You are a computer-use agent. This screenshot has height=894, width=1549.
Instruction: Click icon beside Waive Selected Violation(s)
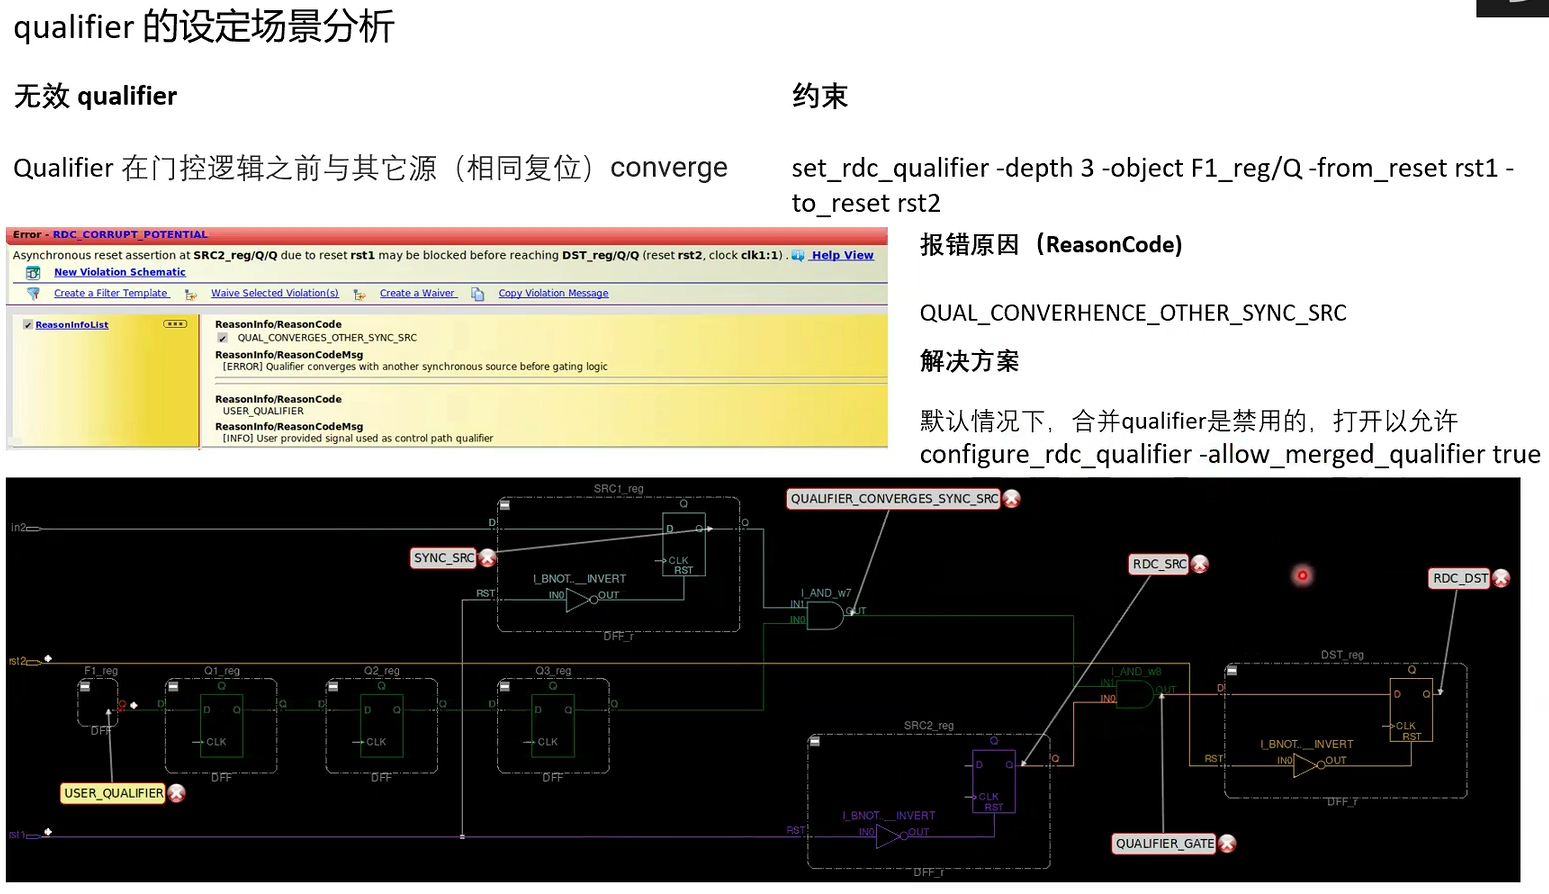[x=191, y=294]
